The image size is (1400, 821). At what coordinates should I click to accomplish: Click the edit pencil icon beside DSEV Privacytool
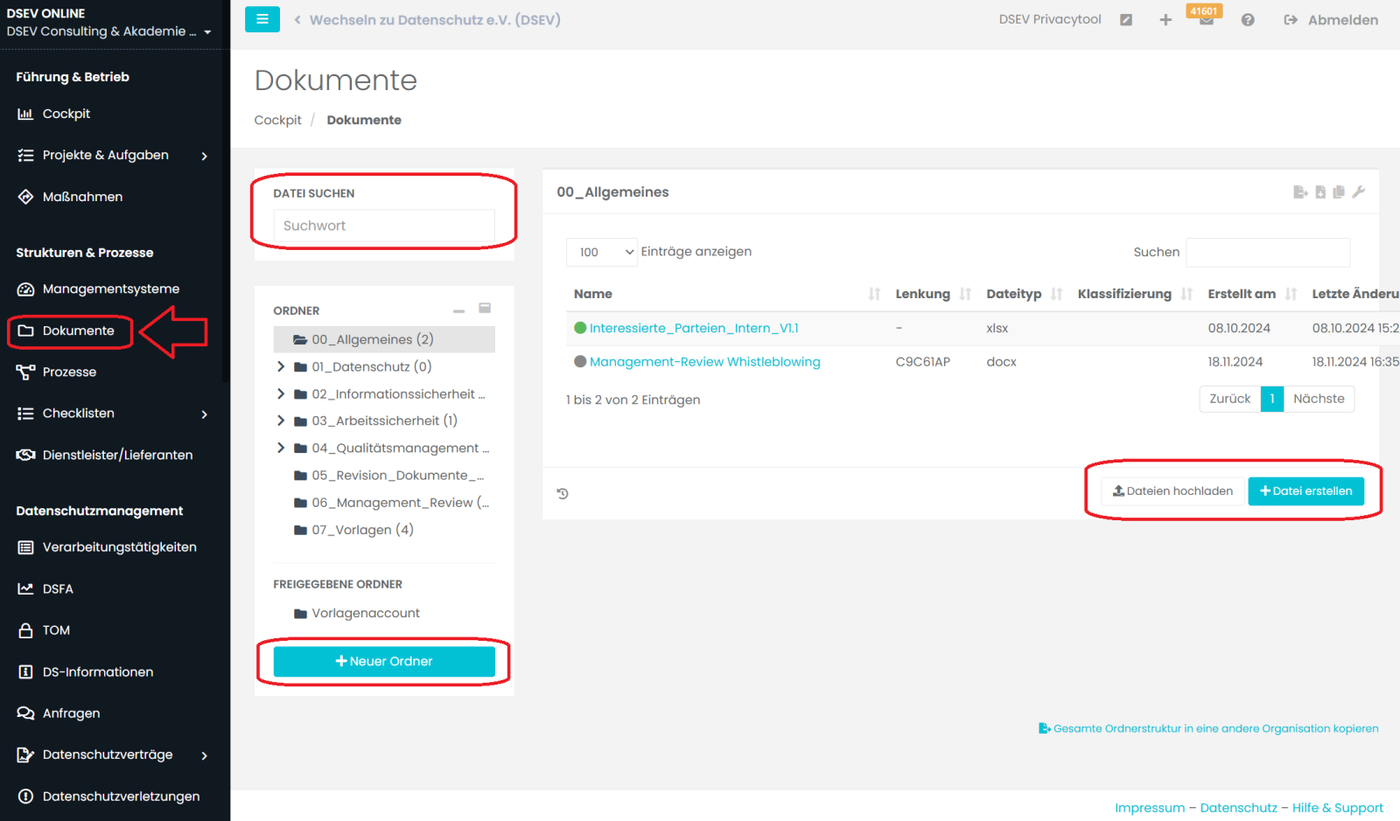click(x=1126, y=20)
